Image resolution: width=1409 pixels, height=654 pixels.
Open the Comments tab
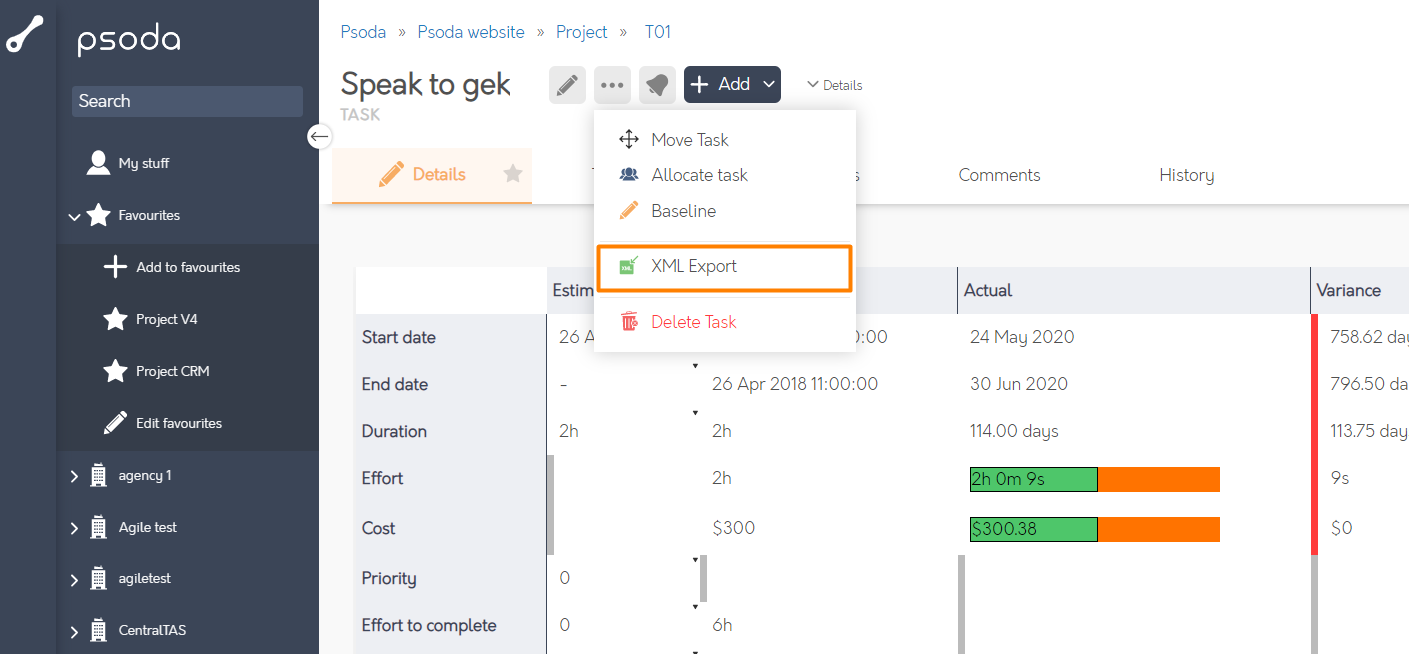click(999, 175)
